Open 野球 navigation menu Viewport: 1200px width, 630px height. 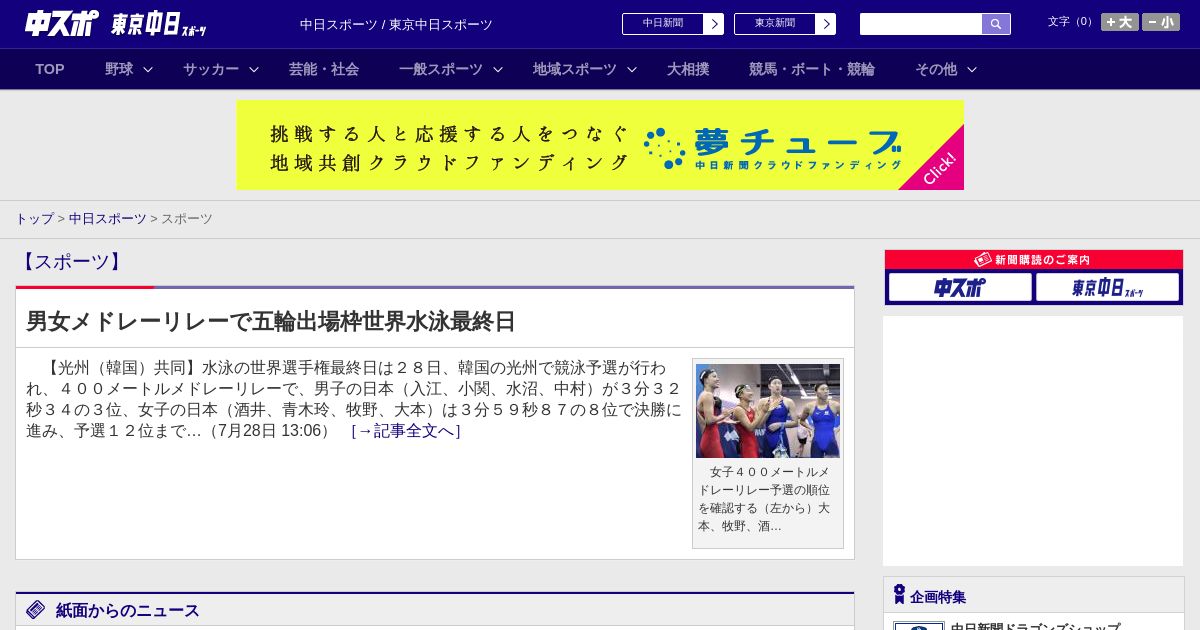(x=119, y=69)
